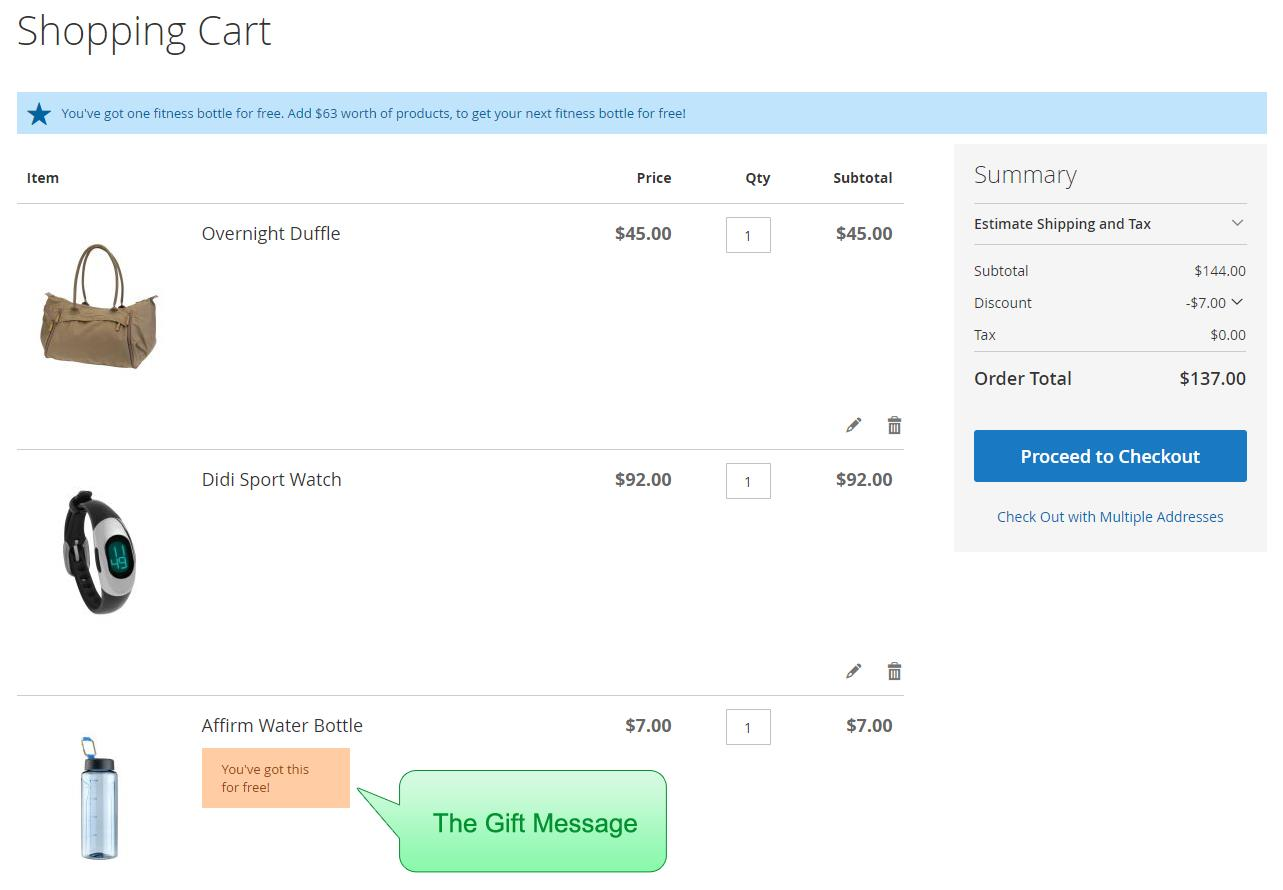Click the Overnight Duffle bag thumbnail
This screenshot has width=1283, height=890.
(99, 306)
